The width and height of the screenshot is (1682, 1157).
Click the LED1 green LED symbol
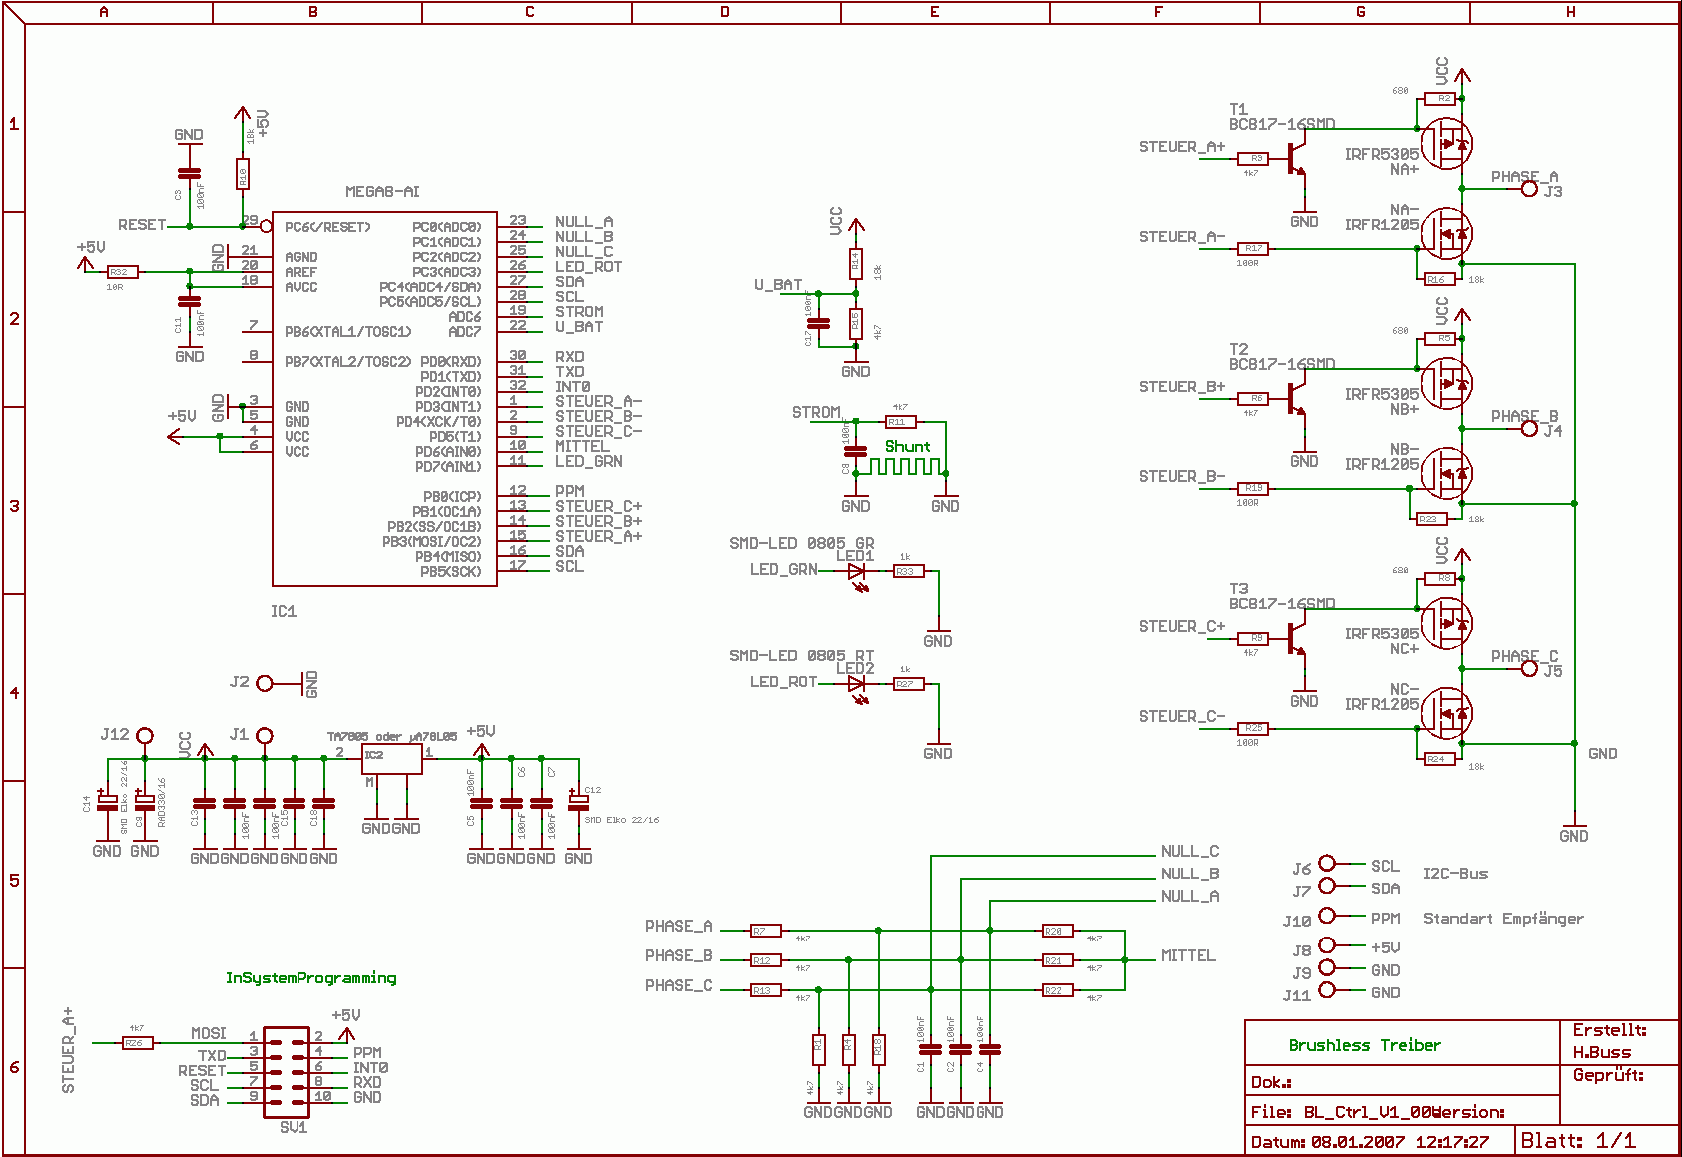857,572
